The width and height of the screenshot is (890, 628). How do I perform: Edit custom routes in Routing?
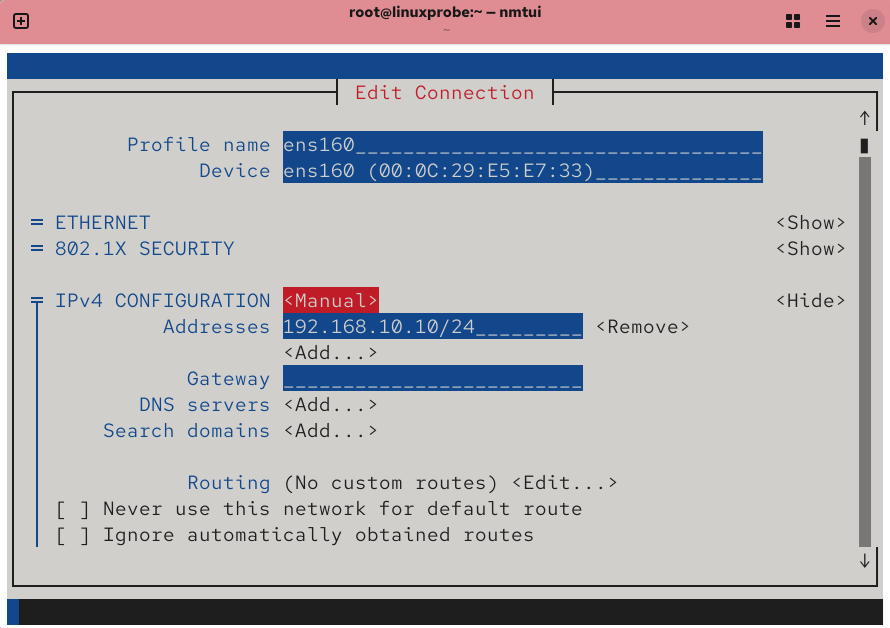point(565,483)
